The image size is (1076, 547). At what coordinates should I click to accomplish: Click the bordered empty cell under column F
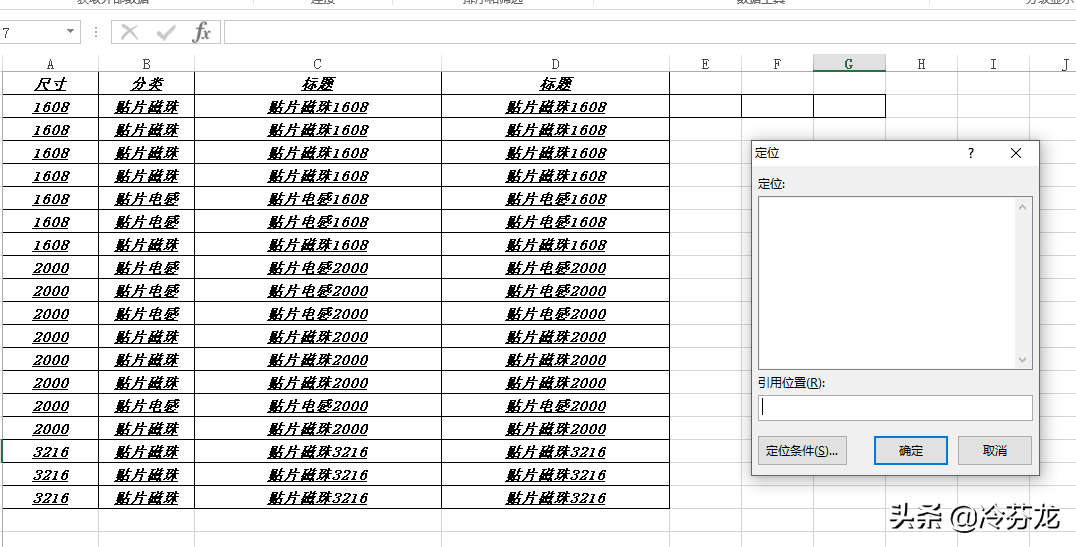point(777,106)
